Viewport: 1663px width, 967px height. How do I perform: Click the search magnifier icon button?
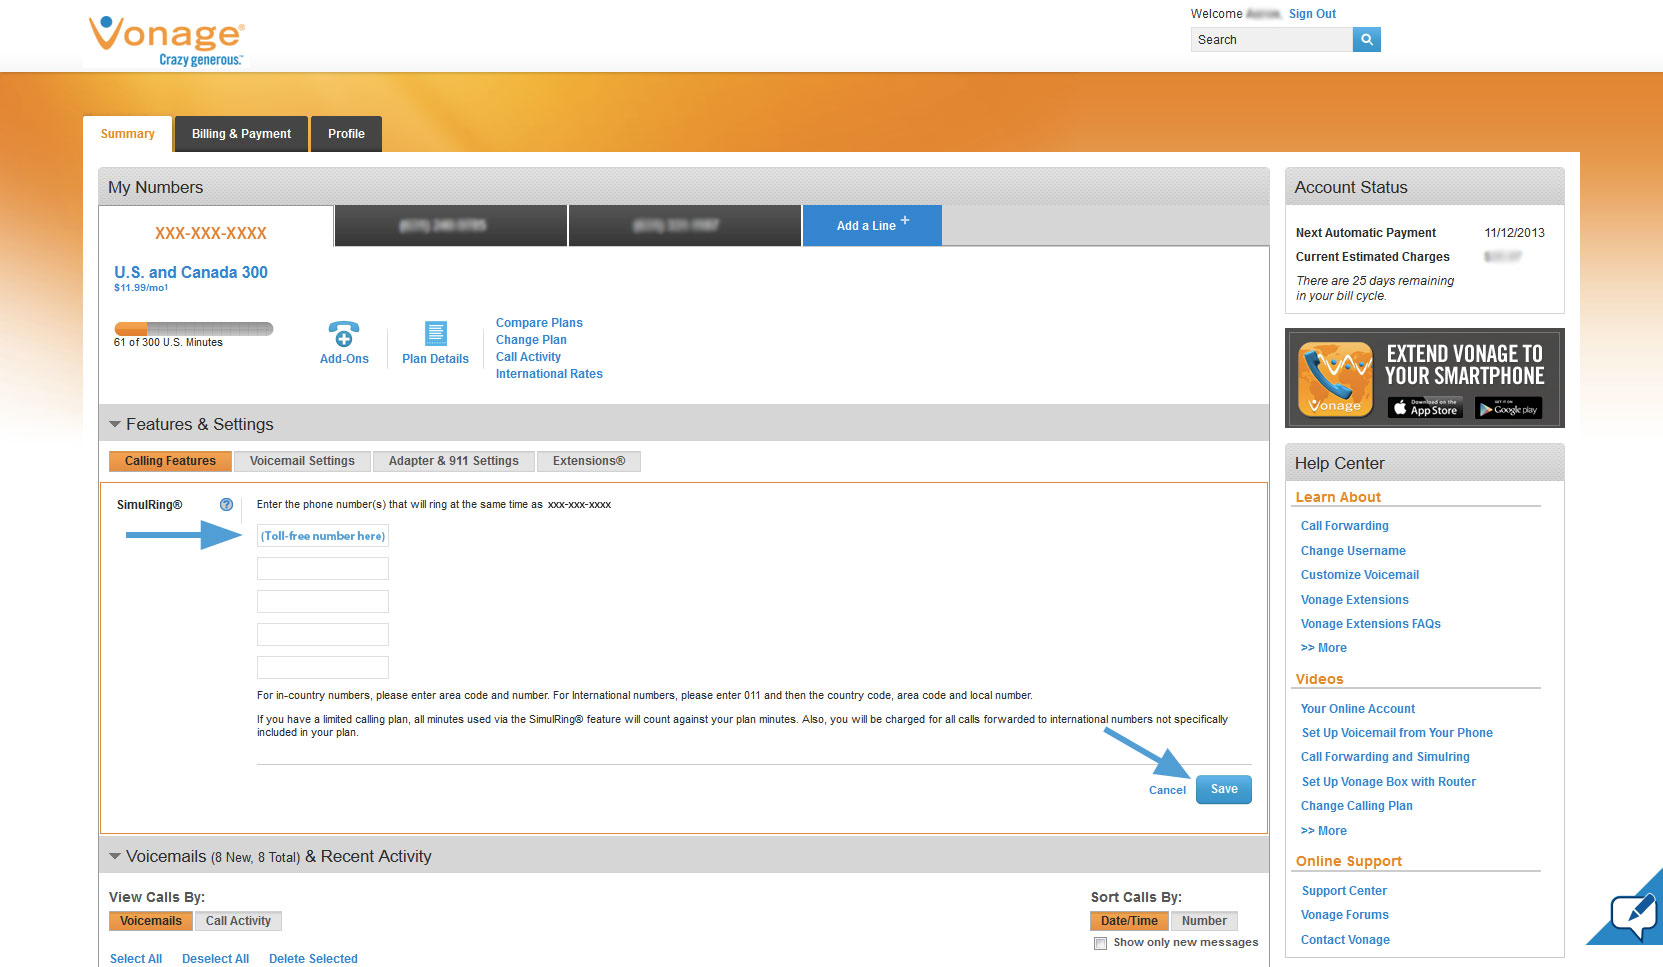click(1366, 39)
